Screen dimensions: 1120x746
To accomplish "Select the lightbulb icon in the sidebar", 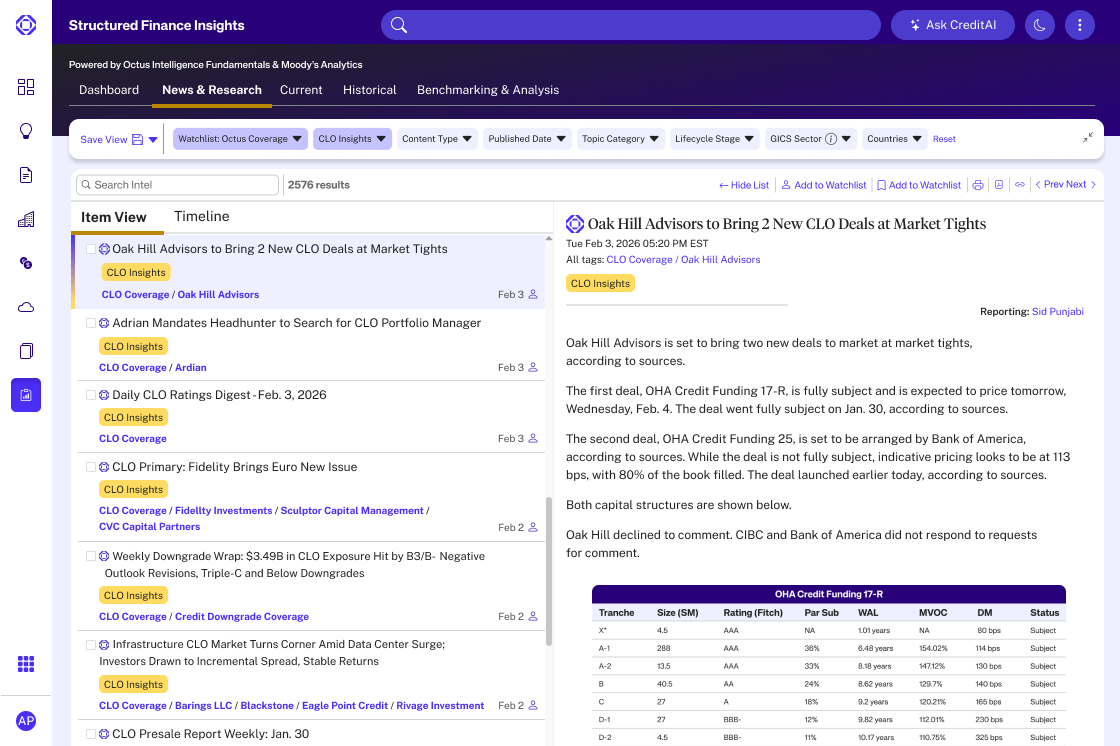I will (26, 131).
